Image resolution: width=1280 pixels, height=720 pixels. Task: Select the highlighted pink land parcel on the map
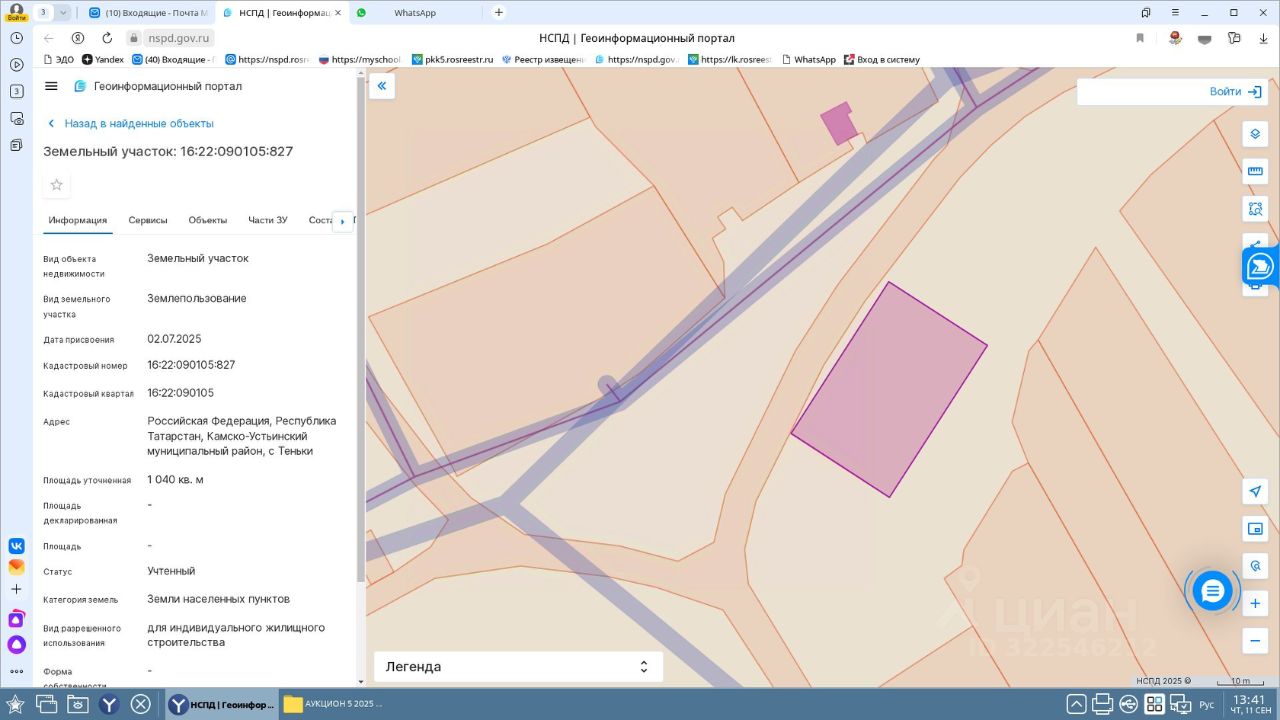point(889,389)
